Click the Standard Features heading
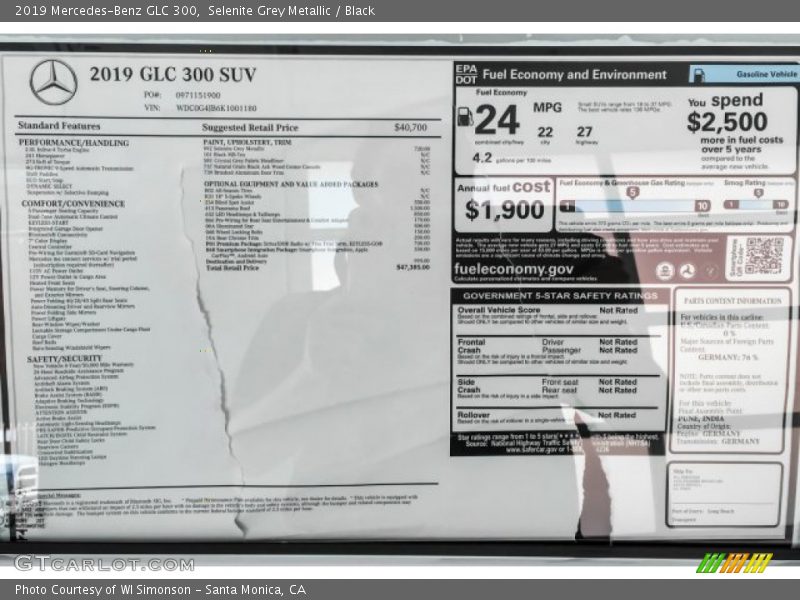The width and height of the screenshot is (800, 600). coord(59,126)
